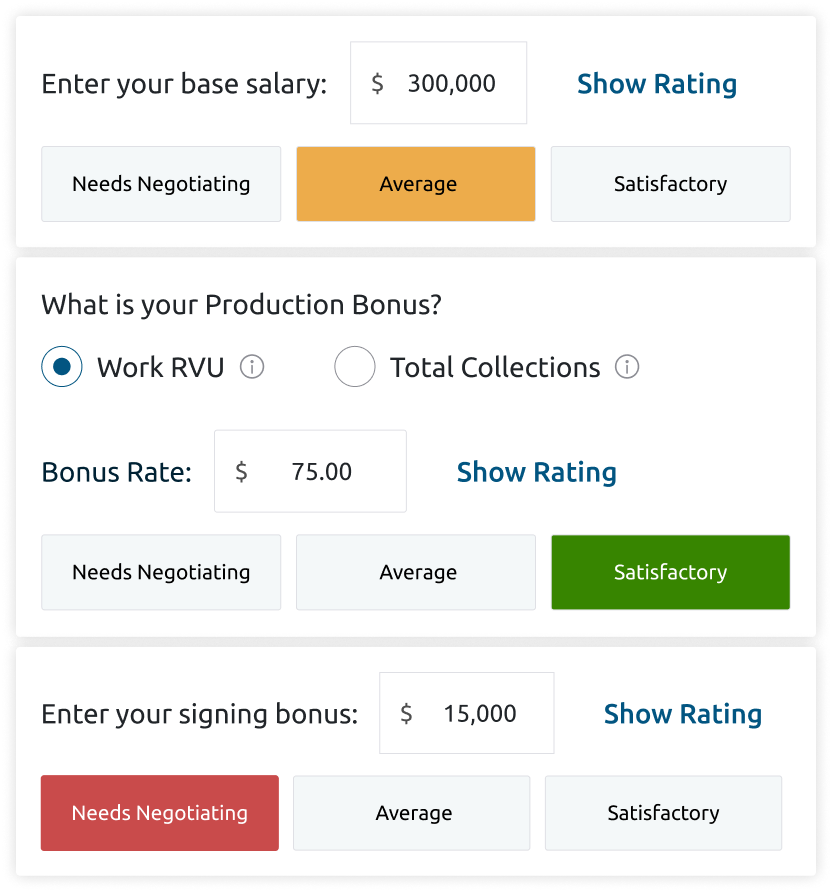Choose Total Collections as production bonus type

[x=355, y=366]
